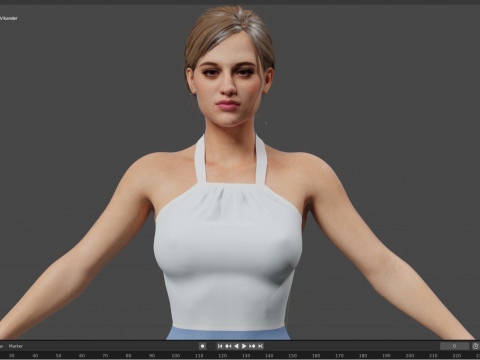This screenshot has width=480, height=360.
Task: Jump to the timeline start frame
Action: [220, 346]
